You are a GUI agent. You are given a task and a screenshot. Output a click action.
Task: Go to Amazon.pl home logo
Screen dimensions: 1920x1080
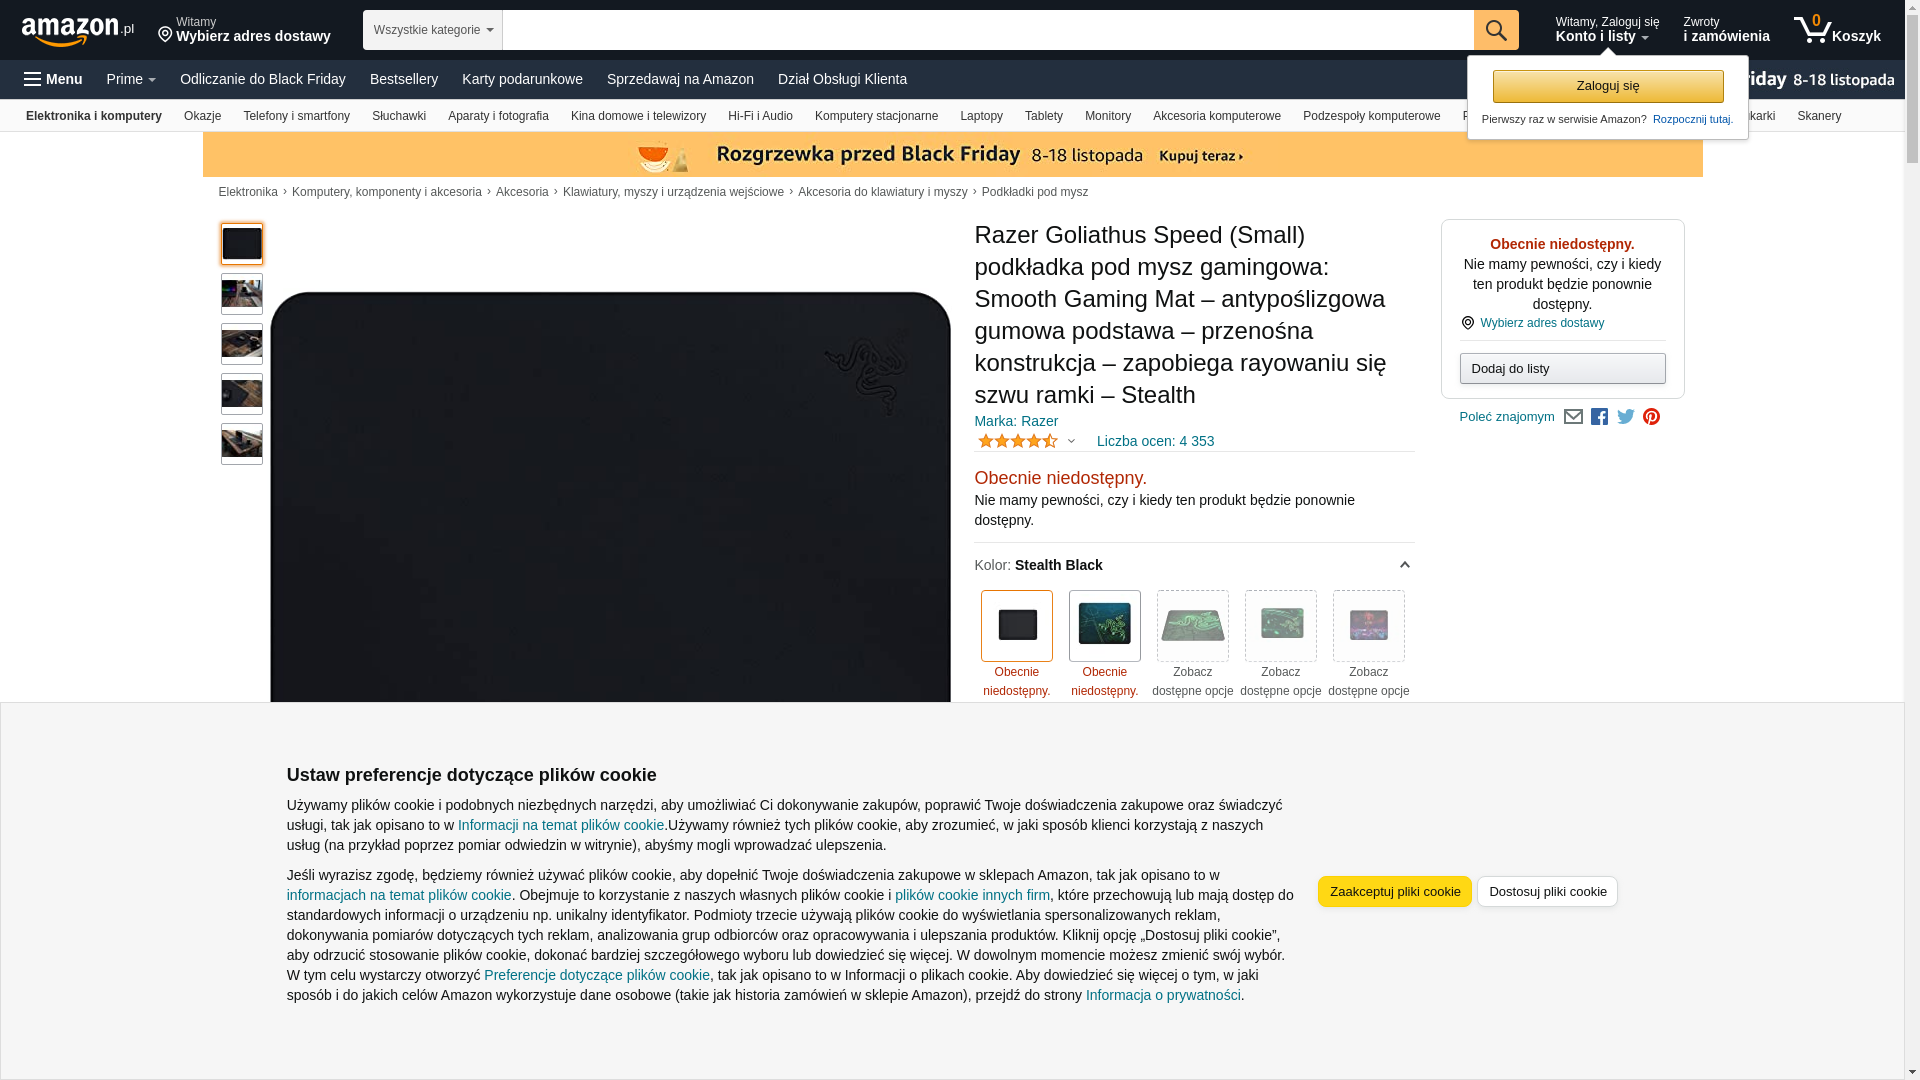click(x=77, y=31)
